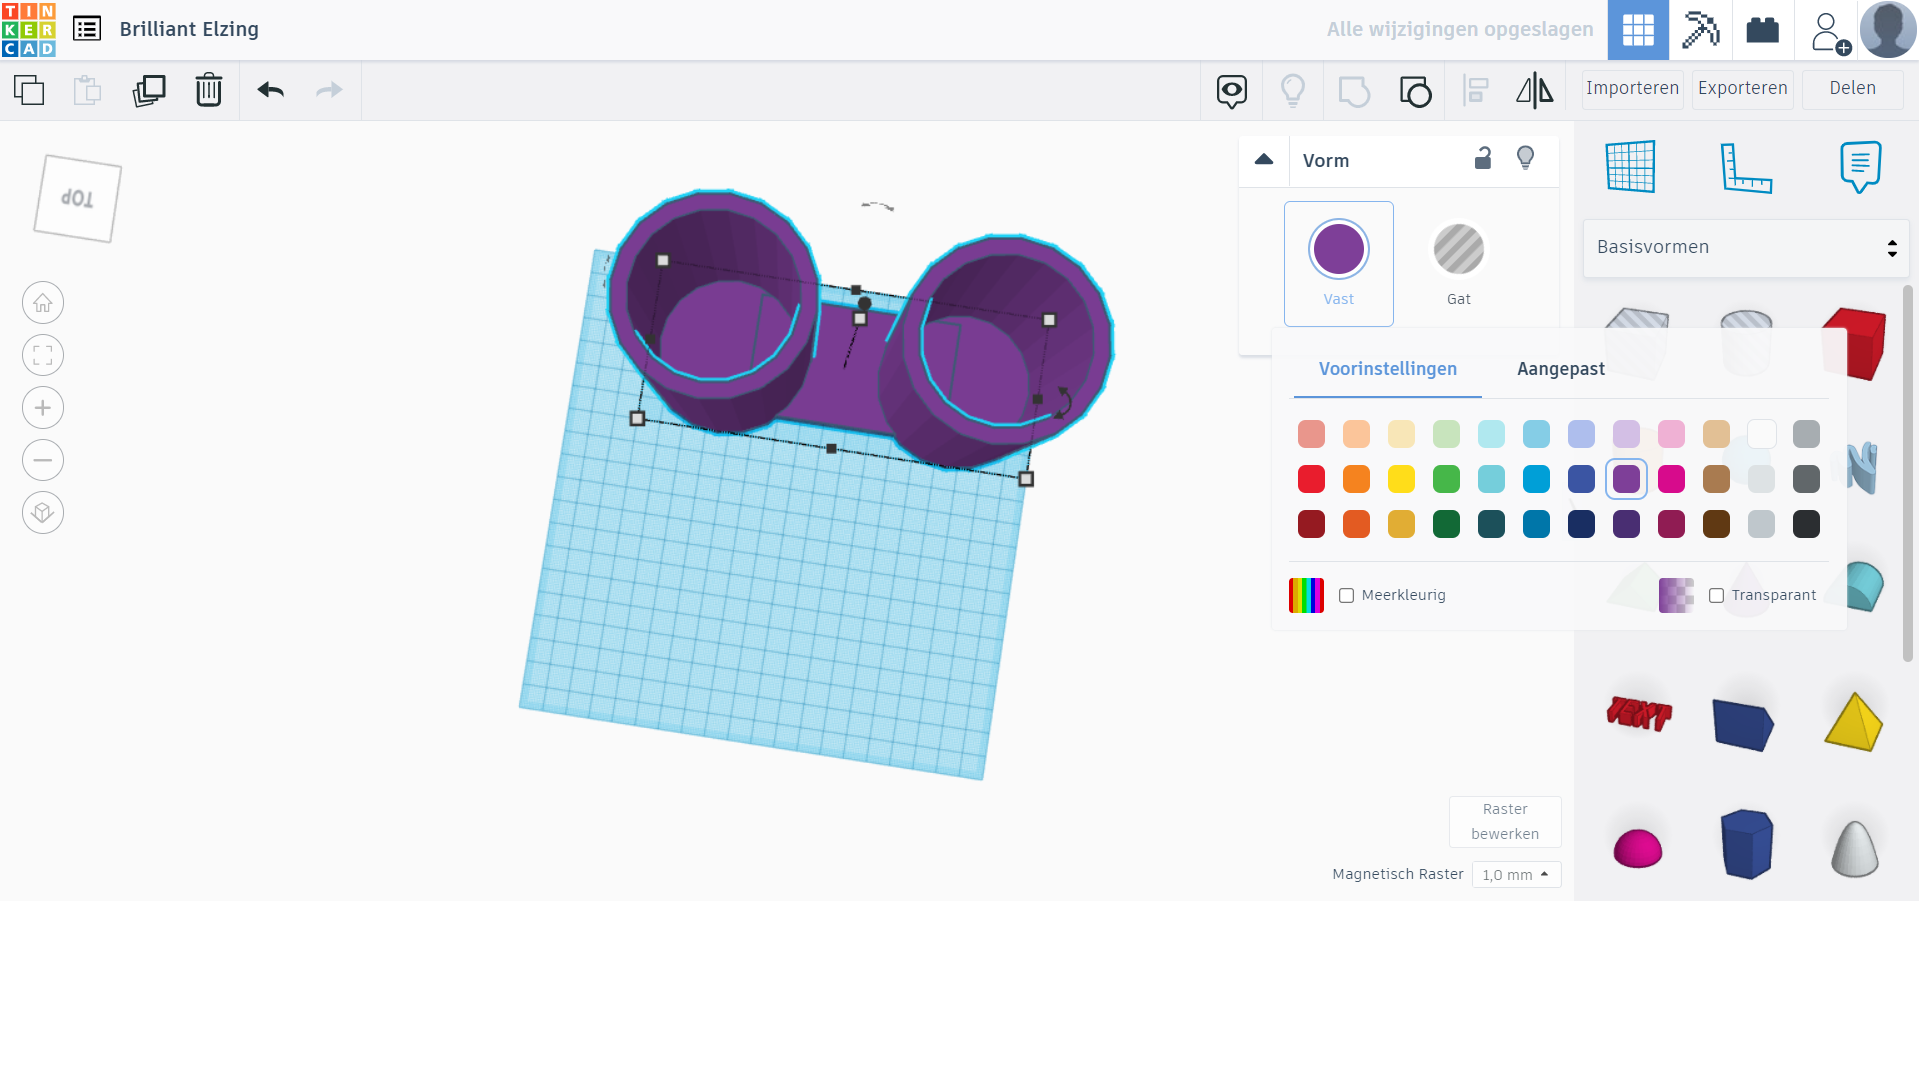Open the designs list icon
Screen dimensions: 1920x1080
point(87,29)
